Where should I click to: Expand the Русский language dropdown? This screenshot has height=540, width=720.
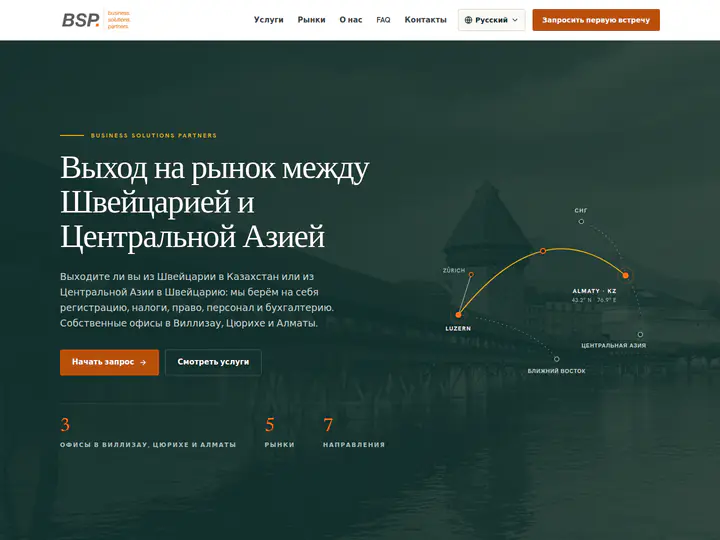pos(491,20)
